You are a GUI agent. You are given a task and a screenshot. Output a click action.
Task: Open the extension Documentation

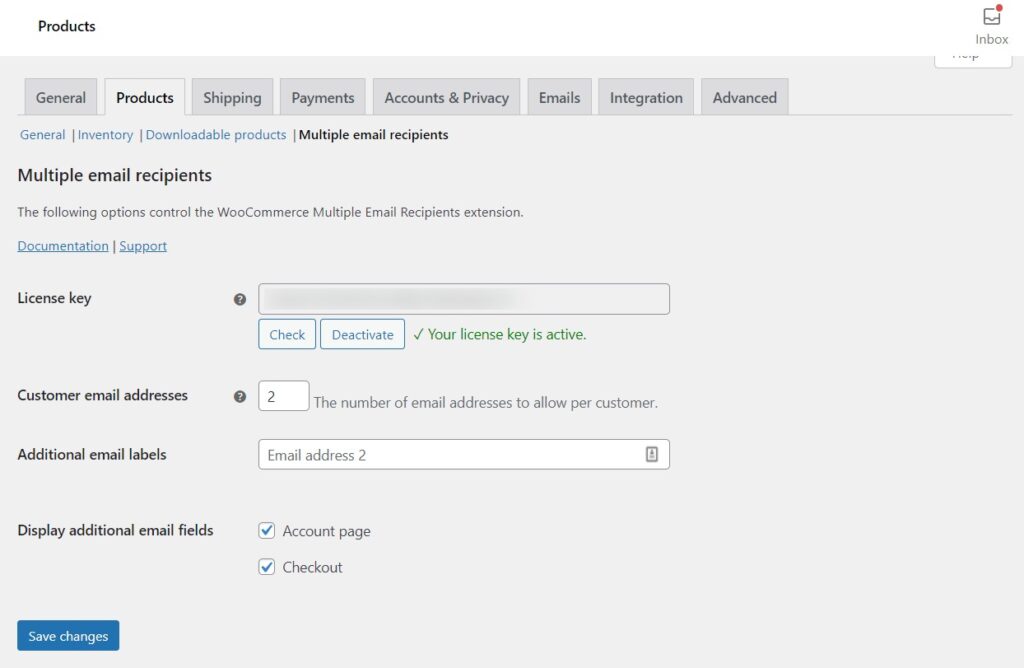click(62, 245)
